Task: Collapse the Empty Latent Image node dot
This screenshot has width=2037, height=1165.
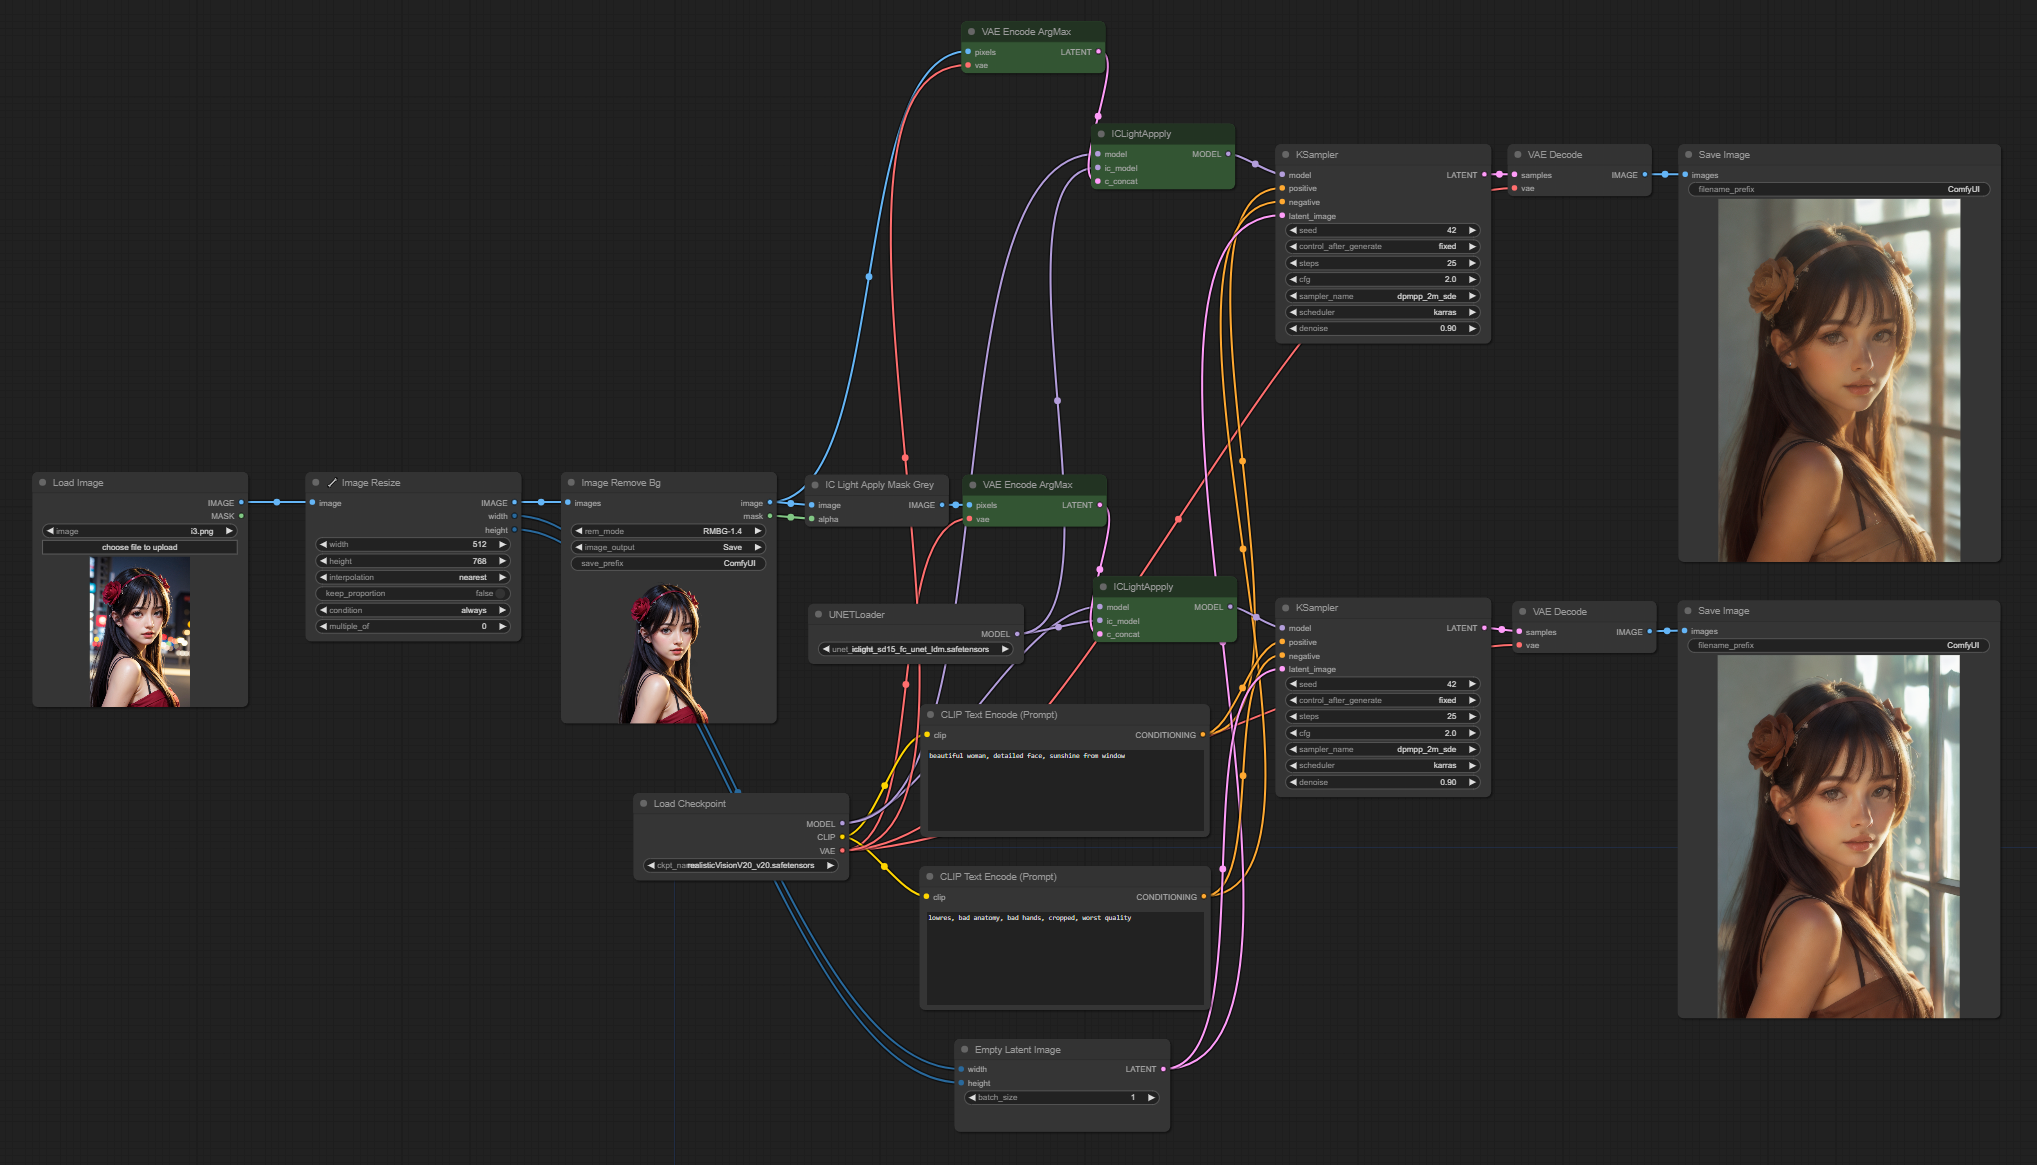Action: (964, 1050)
